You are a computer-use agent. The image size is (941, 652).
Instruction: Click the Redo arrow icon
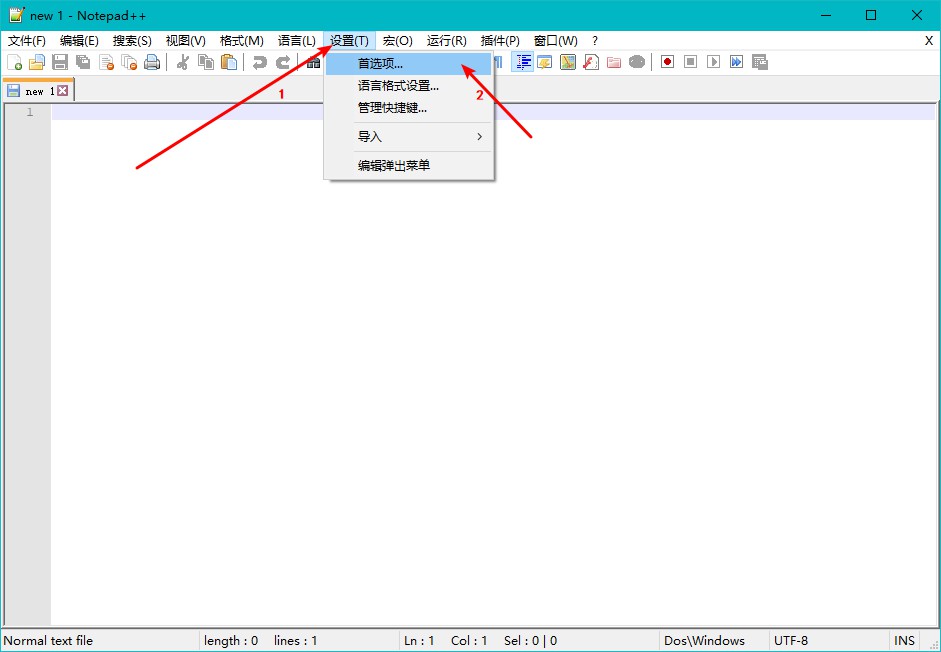click(283, 62)
